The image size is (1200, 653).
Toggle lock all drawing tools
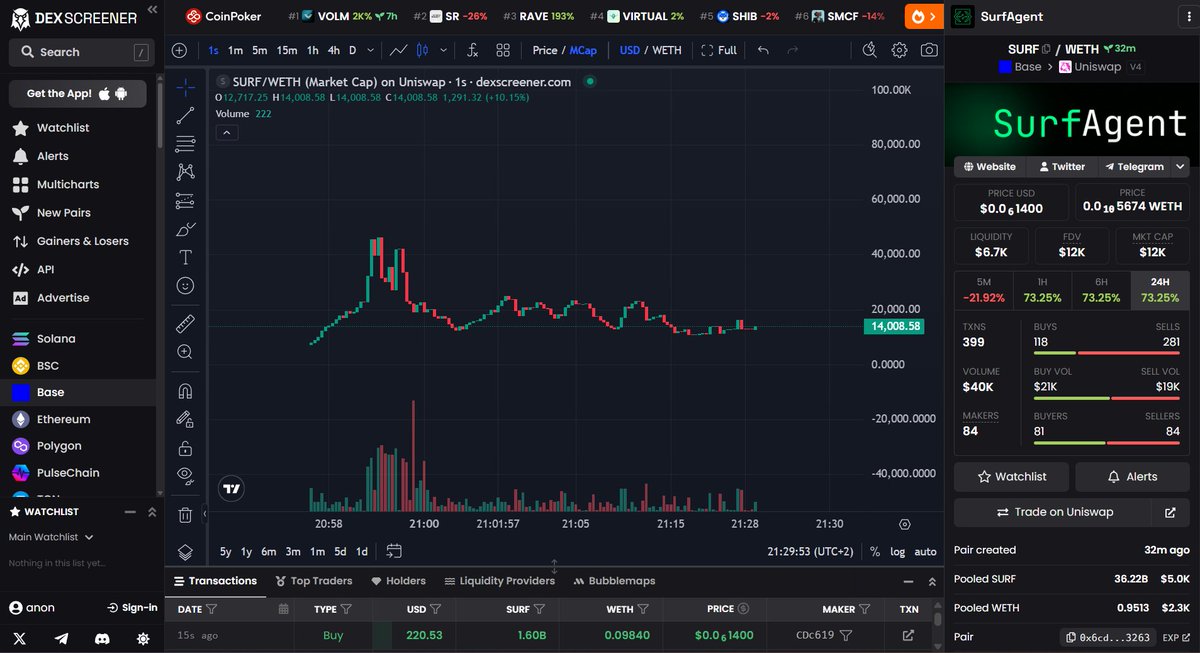pos(185,447)
